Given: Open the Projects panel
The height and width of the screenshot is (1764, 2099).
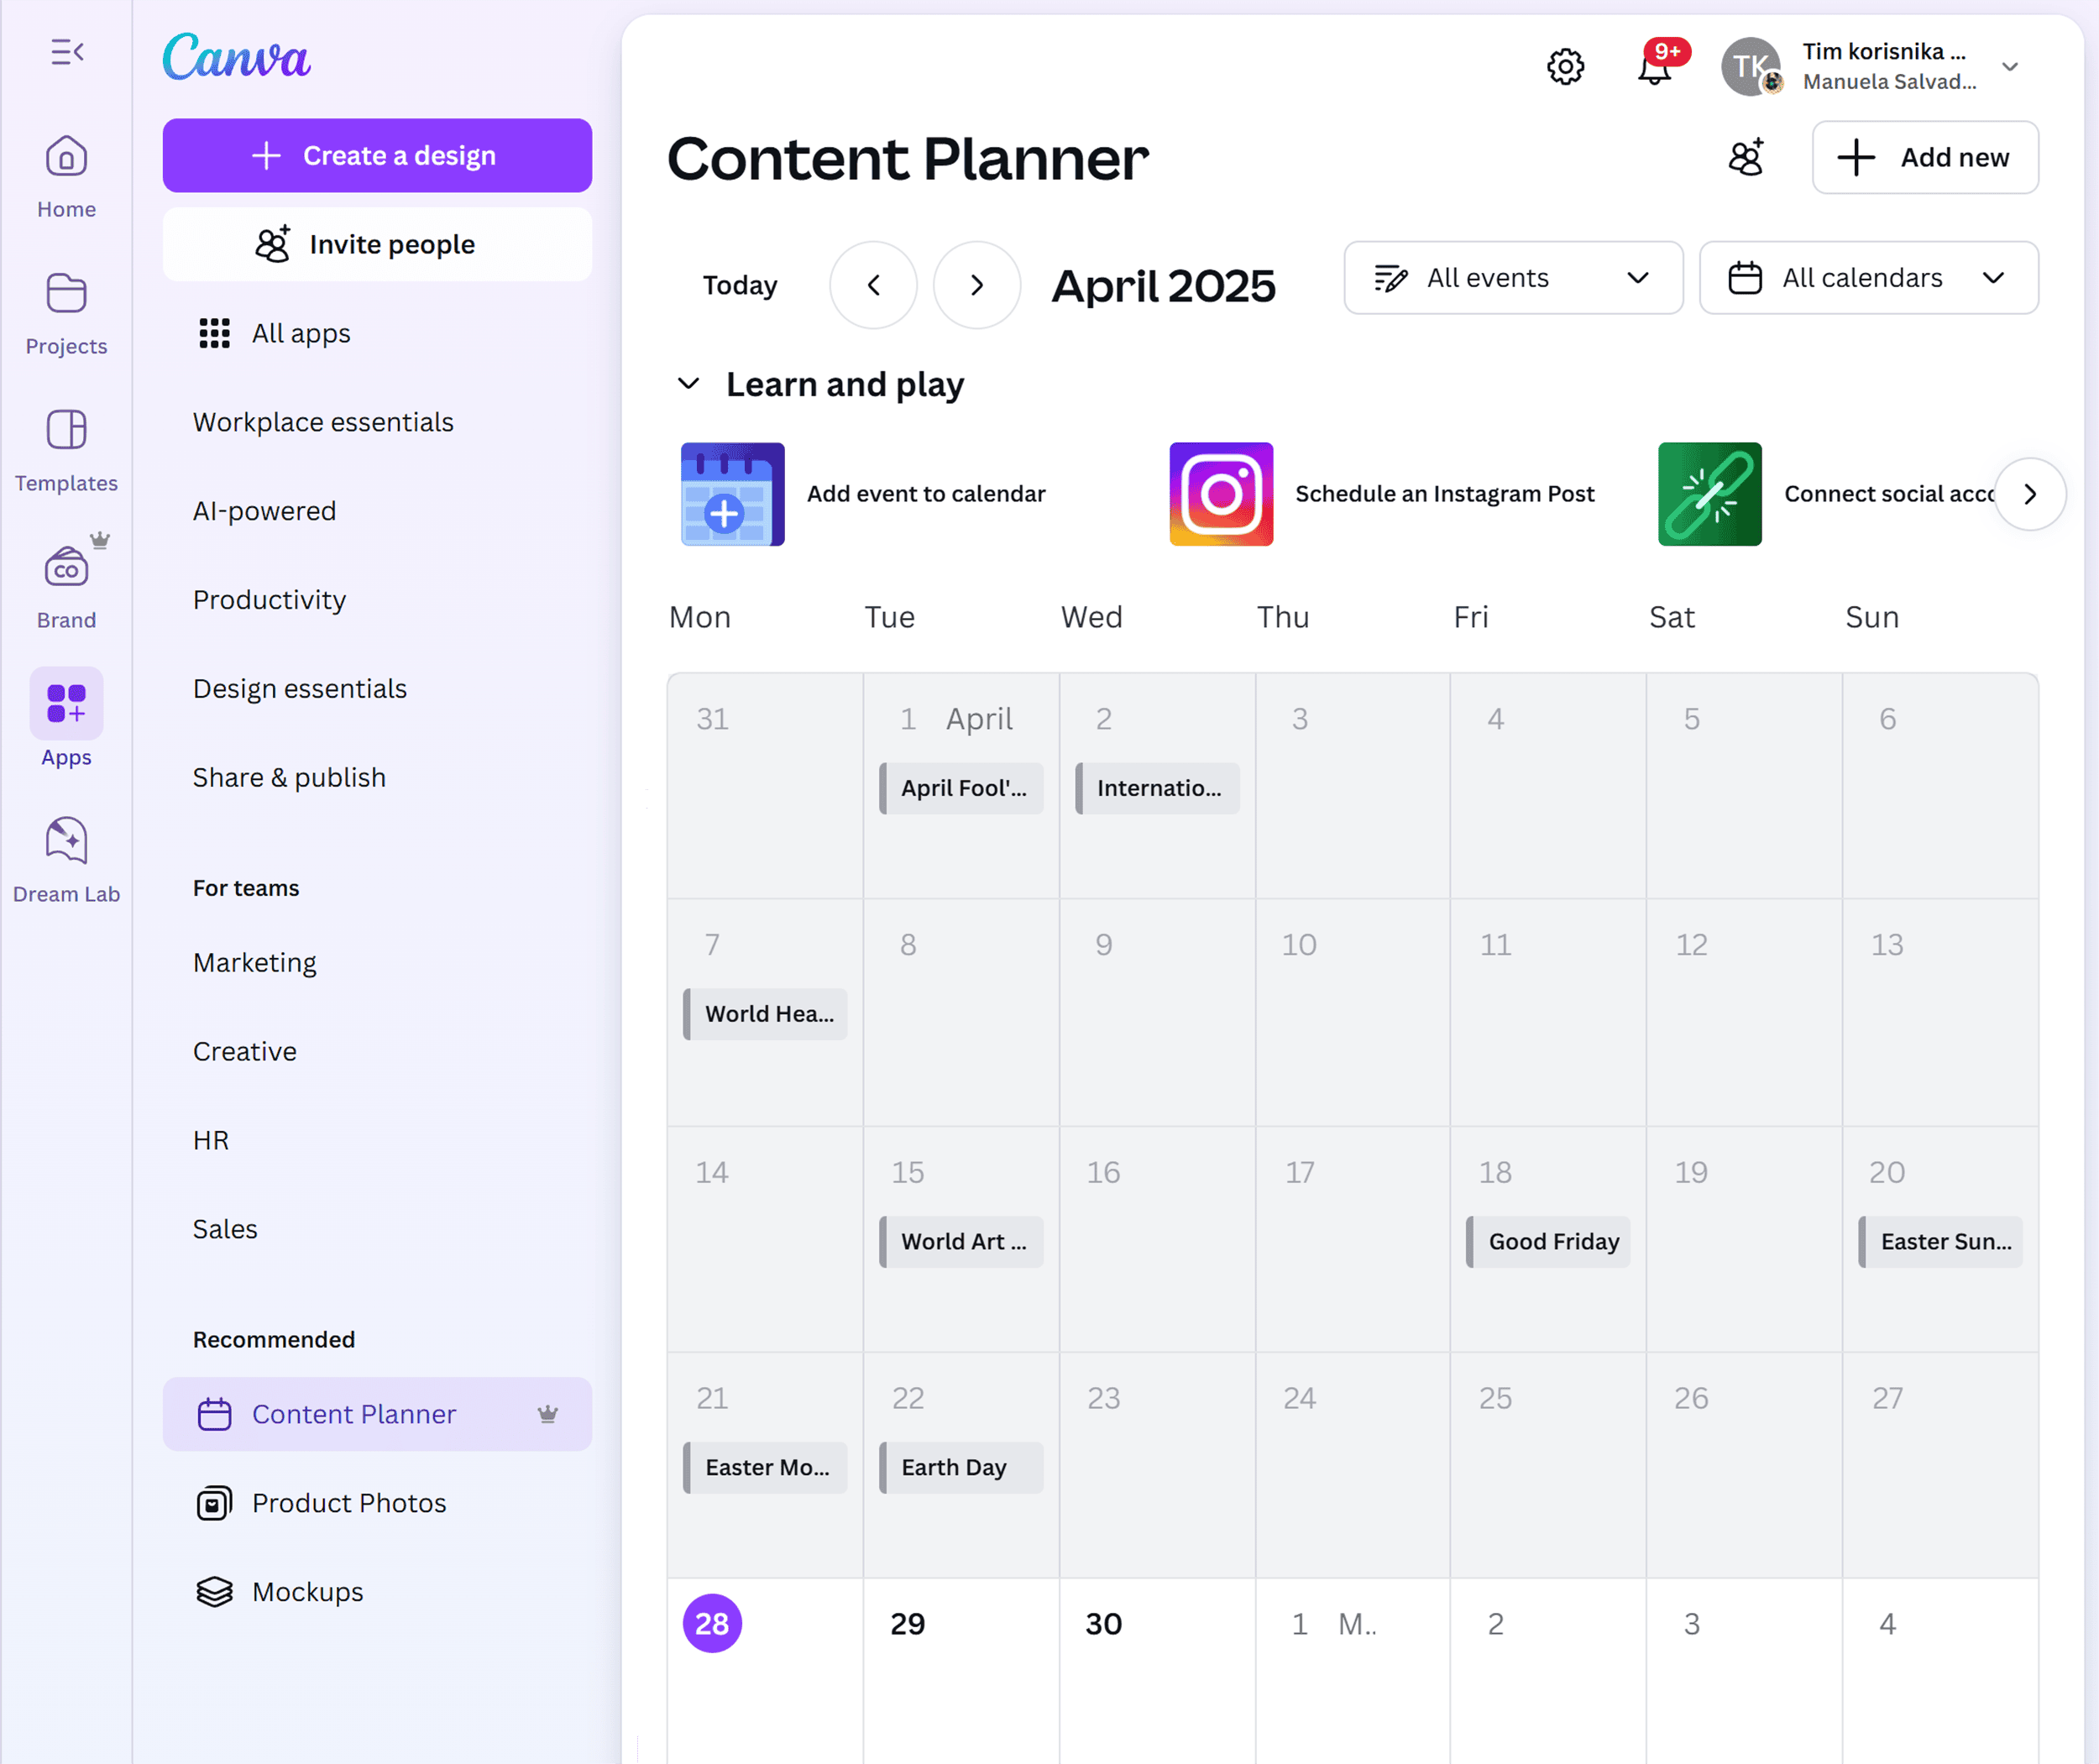Looking at the screenshot, I should click(65, 311).
